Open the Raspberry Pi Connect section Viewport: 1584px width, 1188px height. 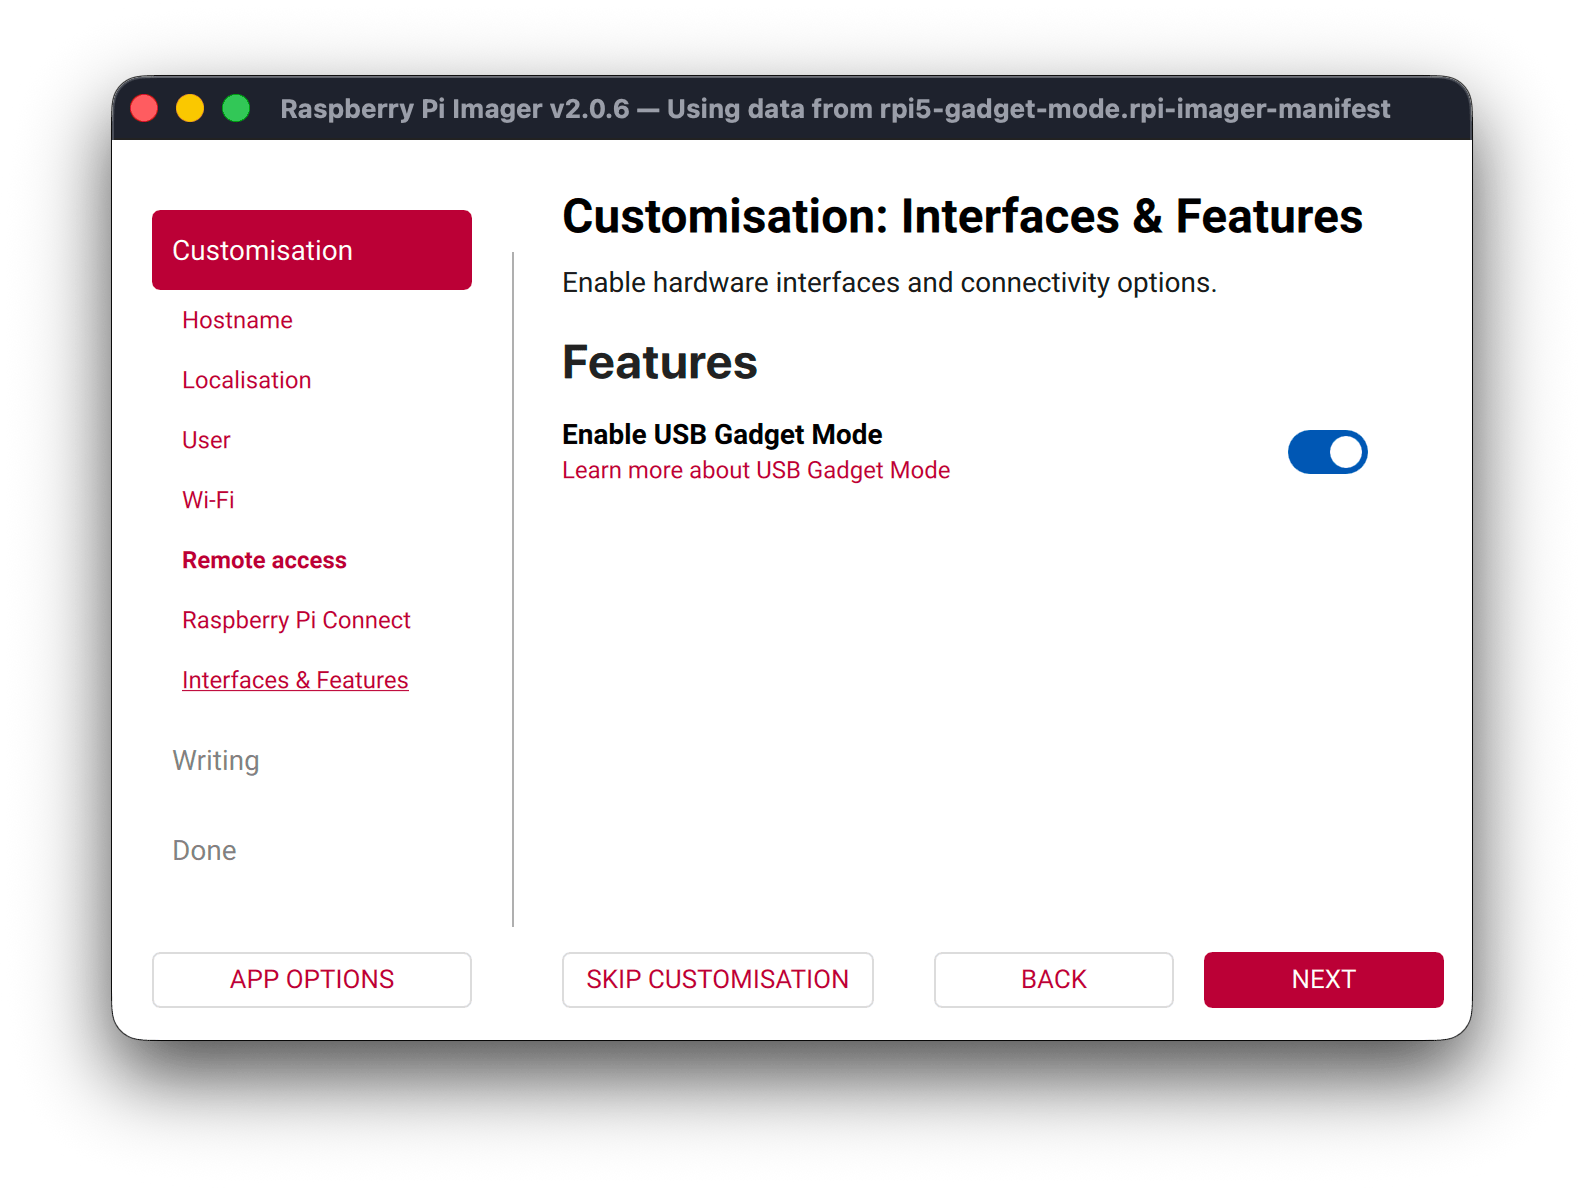point(296,620)
